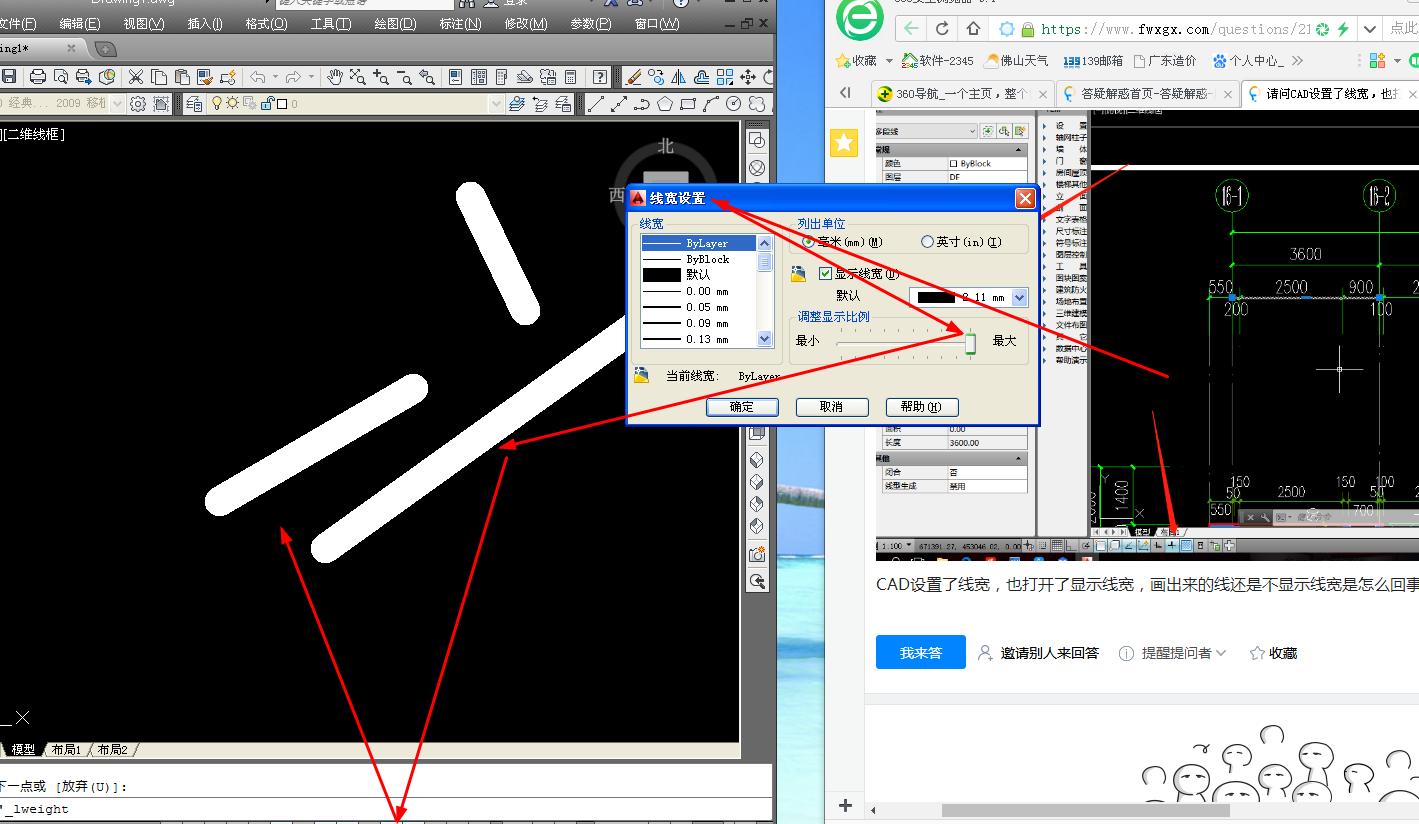Open the 修改(M) menu
This screenshot has height=824, width=1419.
pos(526,24)
